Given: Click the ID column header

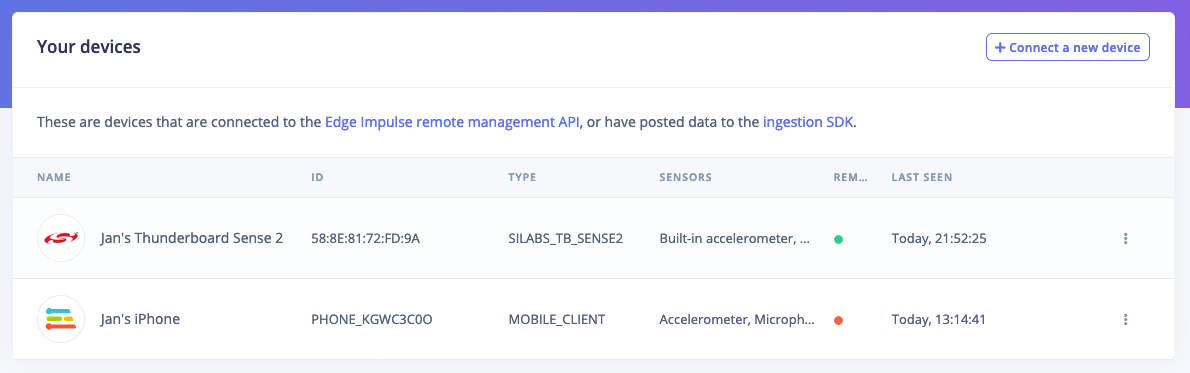Looking at the screenshot, I should tap(317, 177).
